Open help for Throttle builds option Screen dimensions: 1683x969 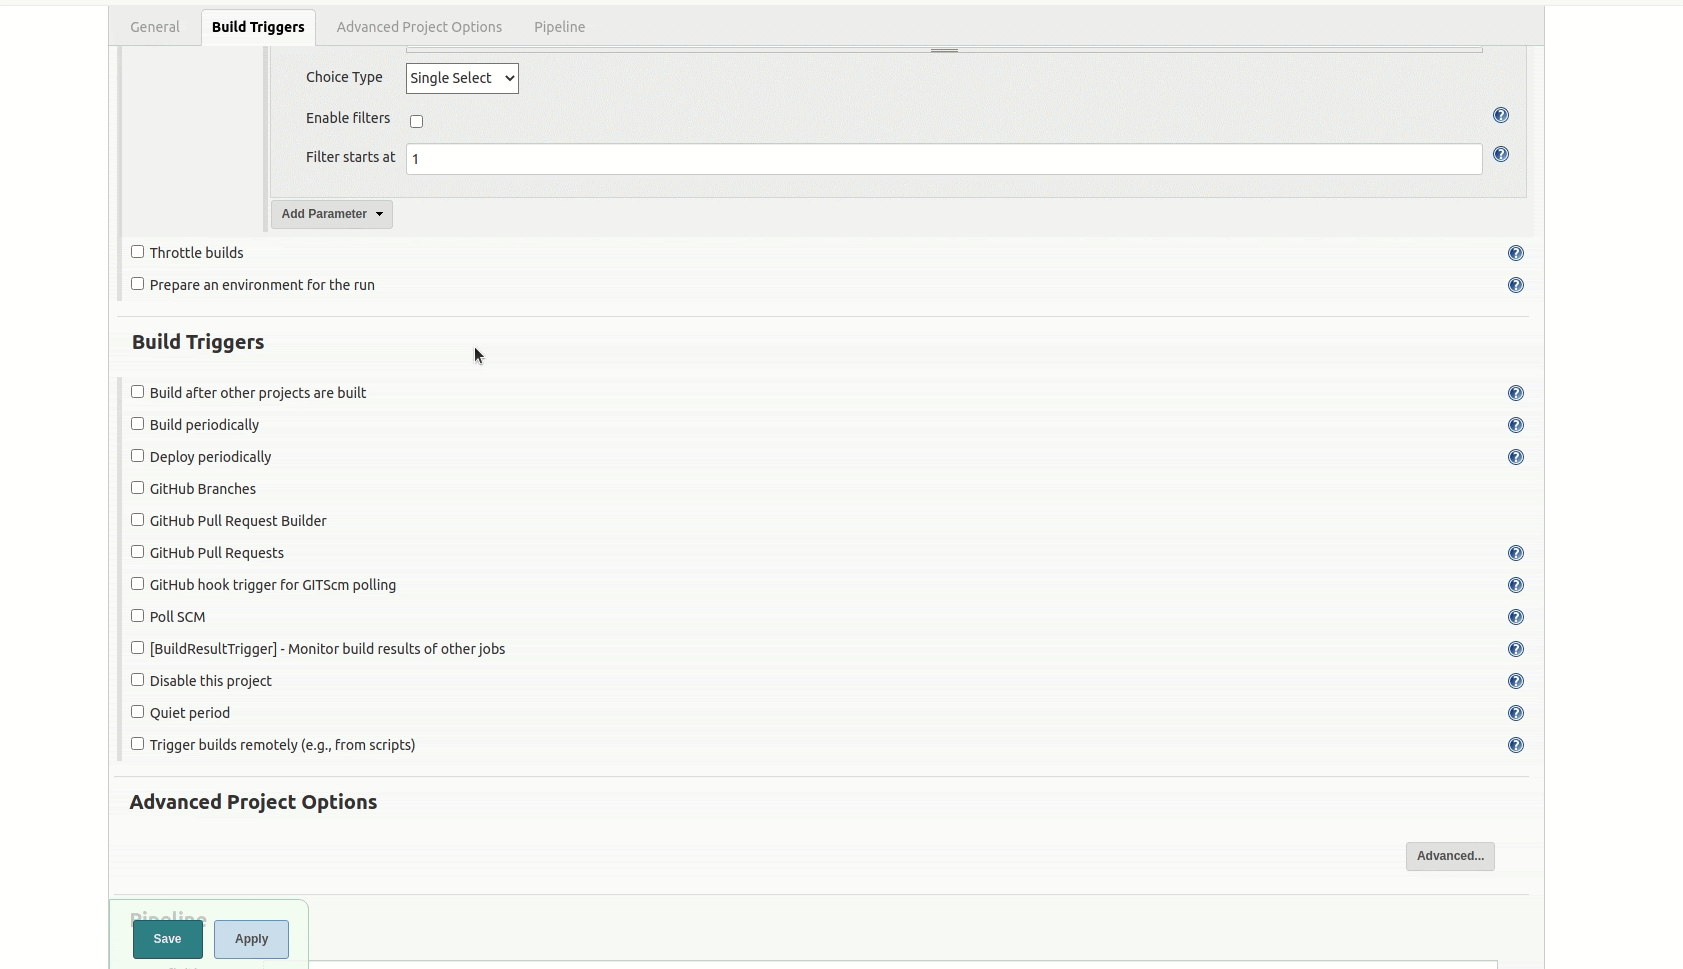pyautogui.click(x=1516, y=253)
